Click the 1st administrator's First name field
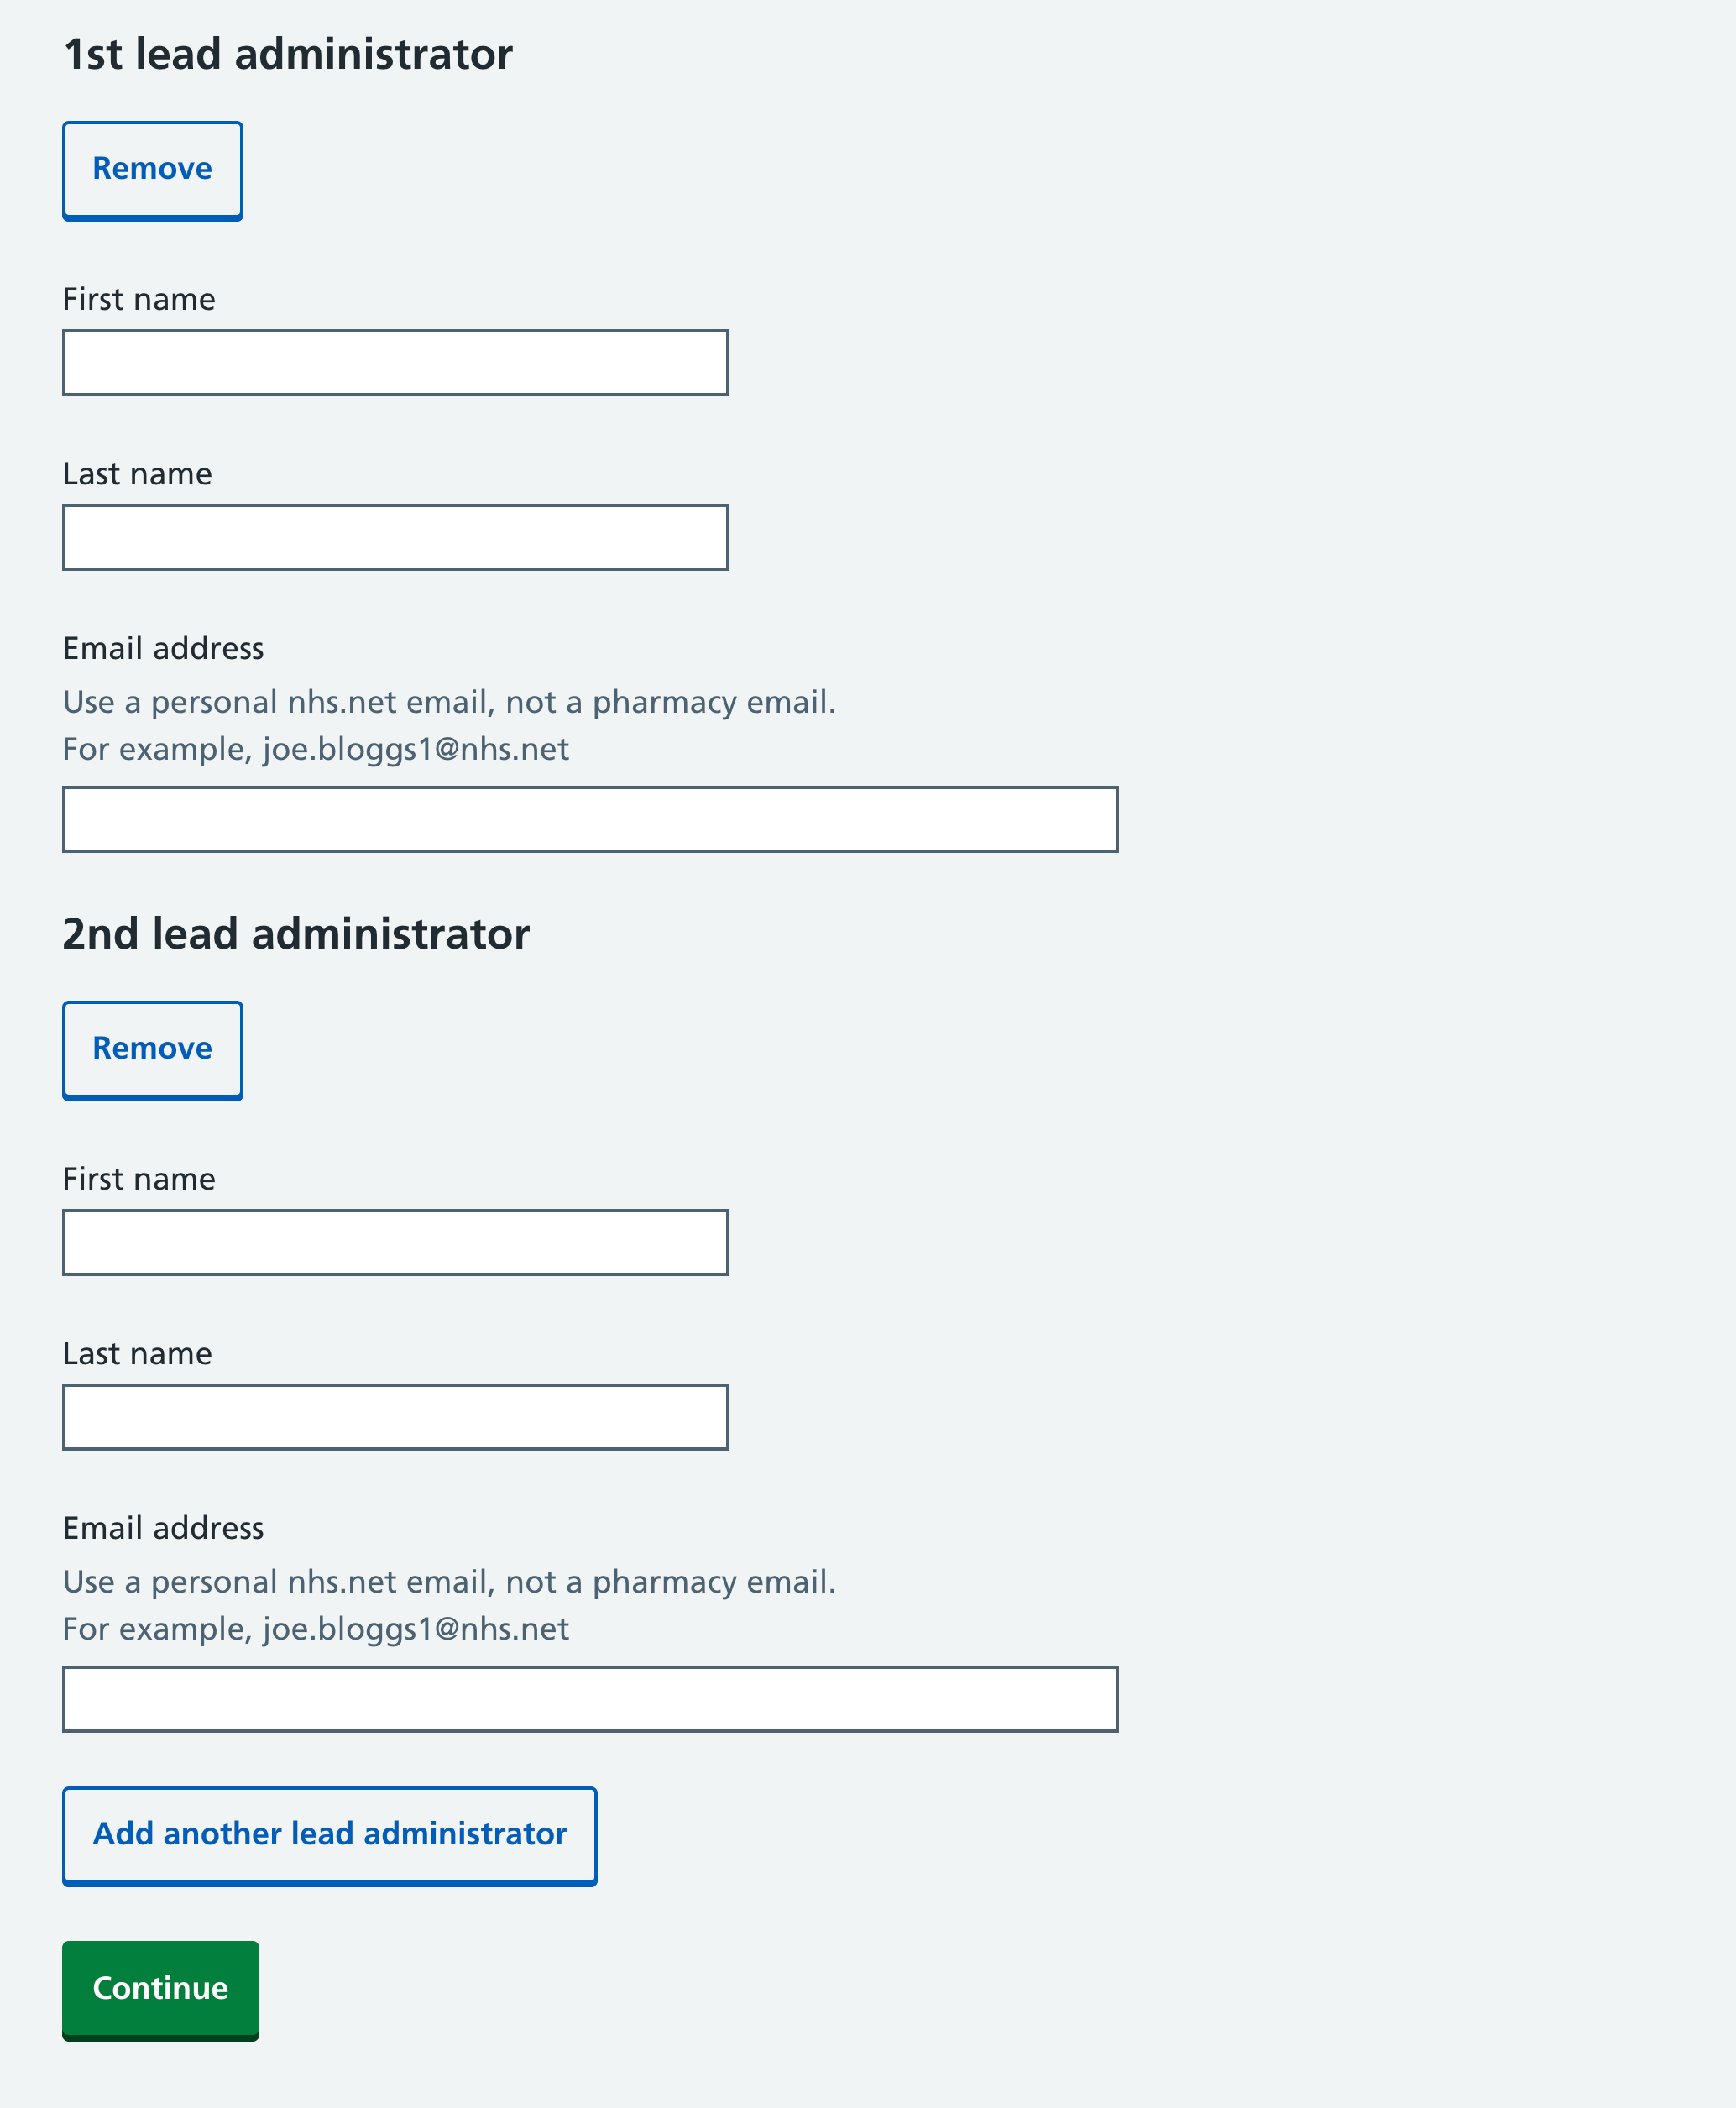 click(x=395, y=362)
